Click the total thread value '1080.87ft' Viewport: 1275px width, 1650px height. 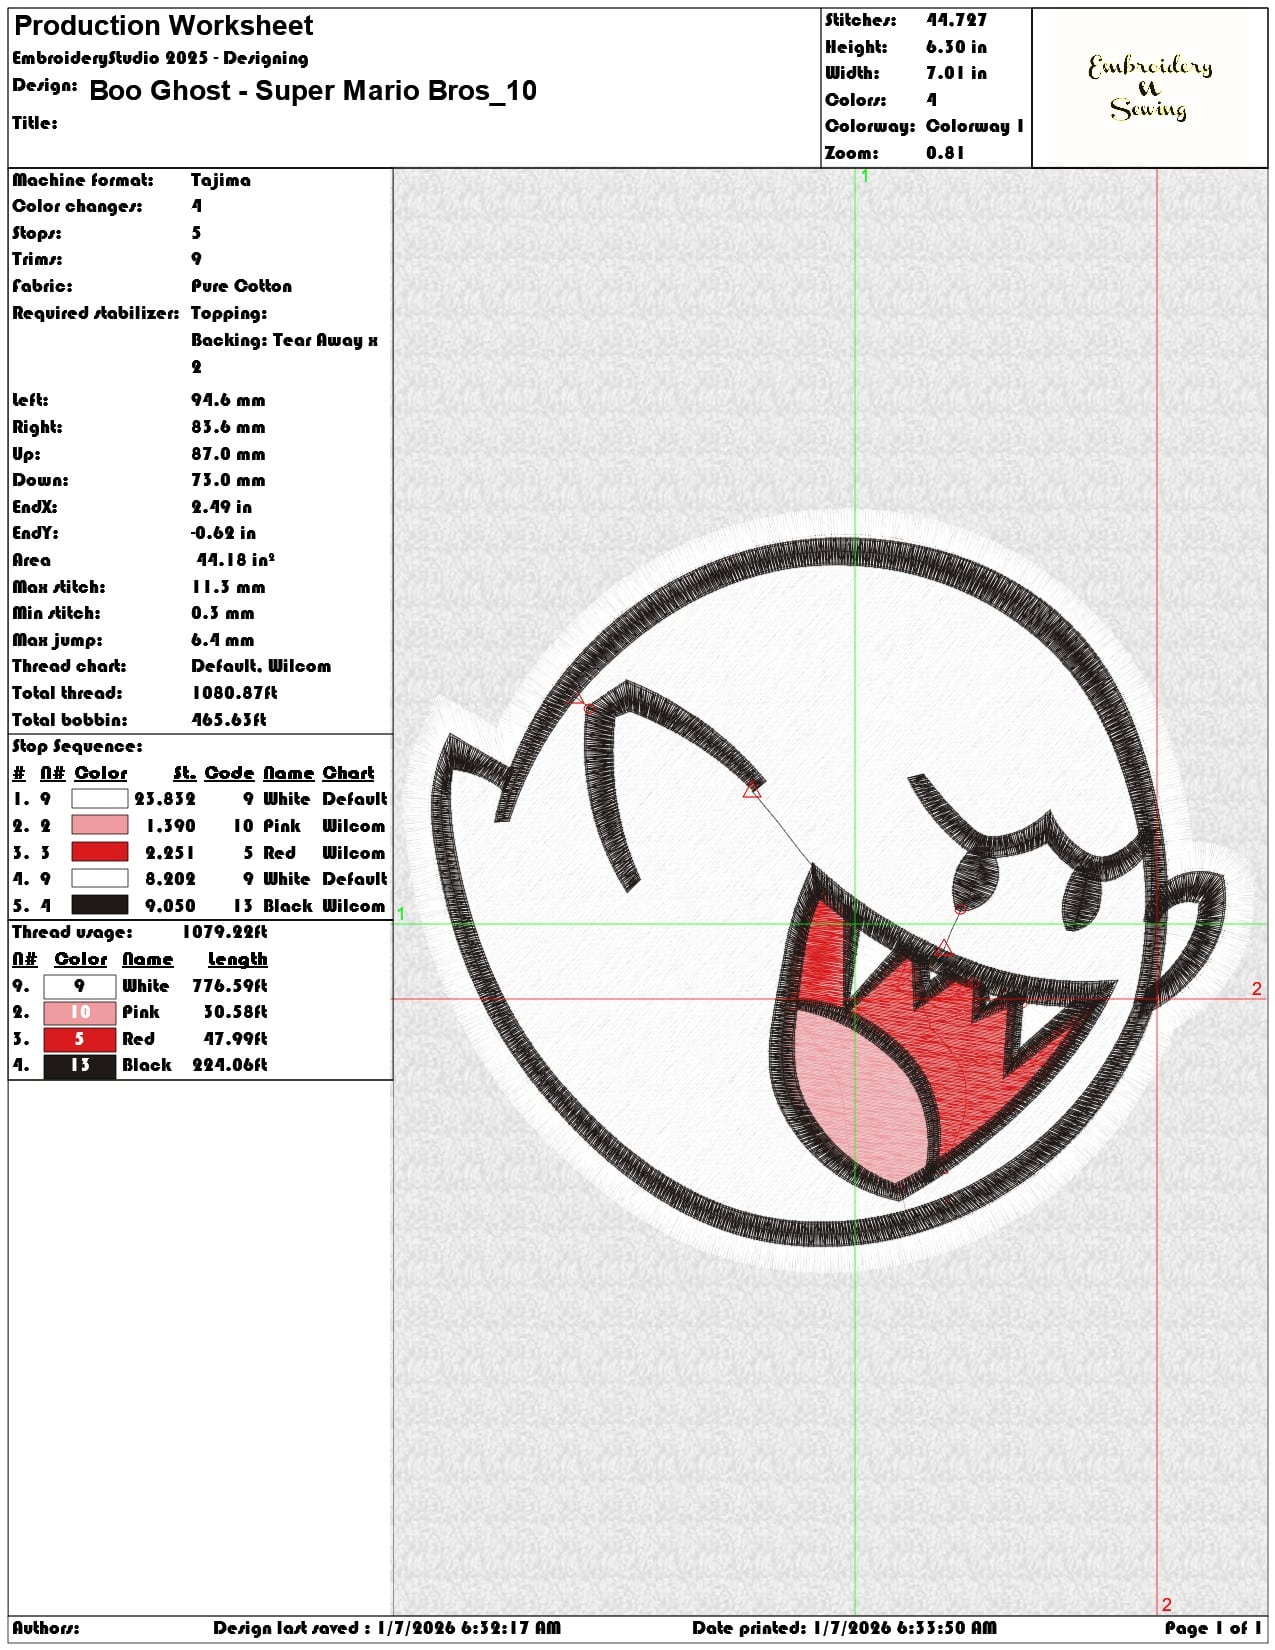(x=235, y=693)
